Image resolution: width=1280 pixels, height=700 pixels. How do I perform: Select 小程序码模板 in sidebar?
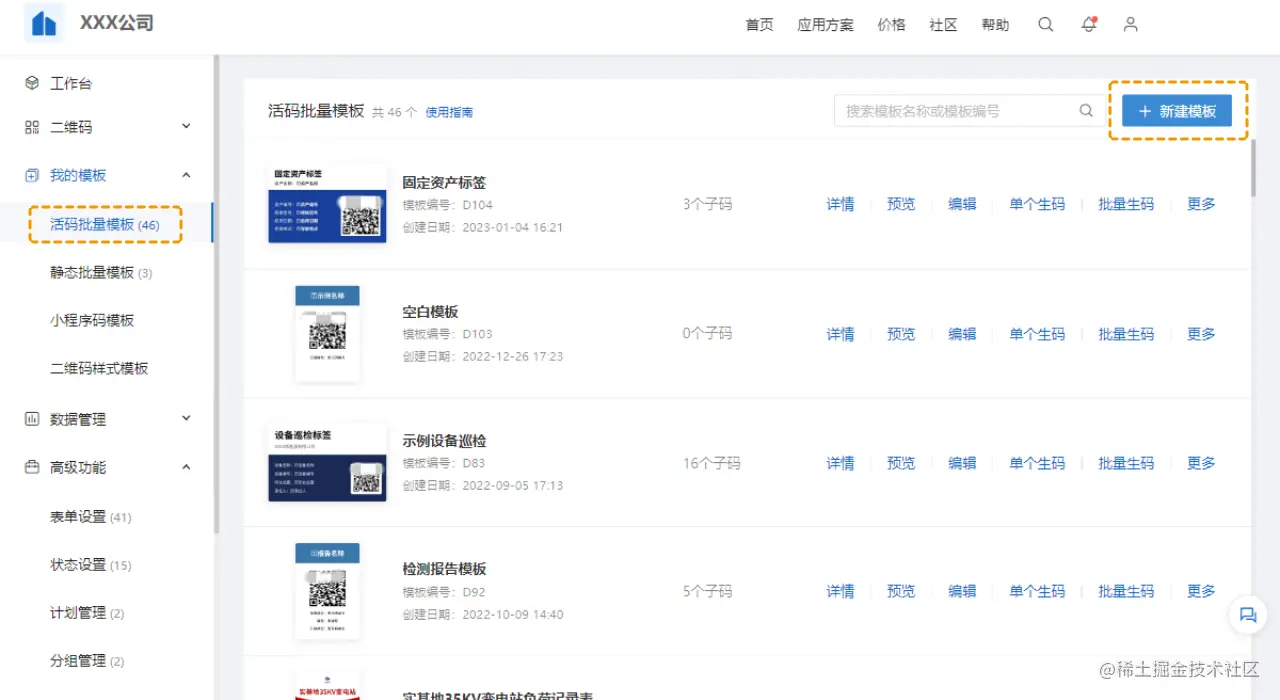92,321
